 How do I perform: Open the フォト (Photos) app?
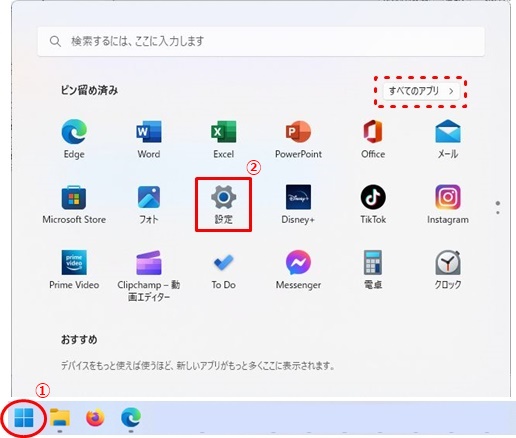(149, 204)
